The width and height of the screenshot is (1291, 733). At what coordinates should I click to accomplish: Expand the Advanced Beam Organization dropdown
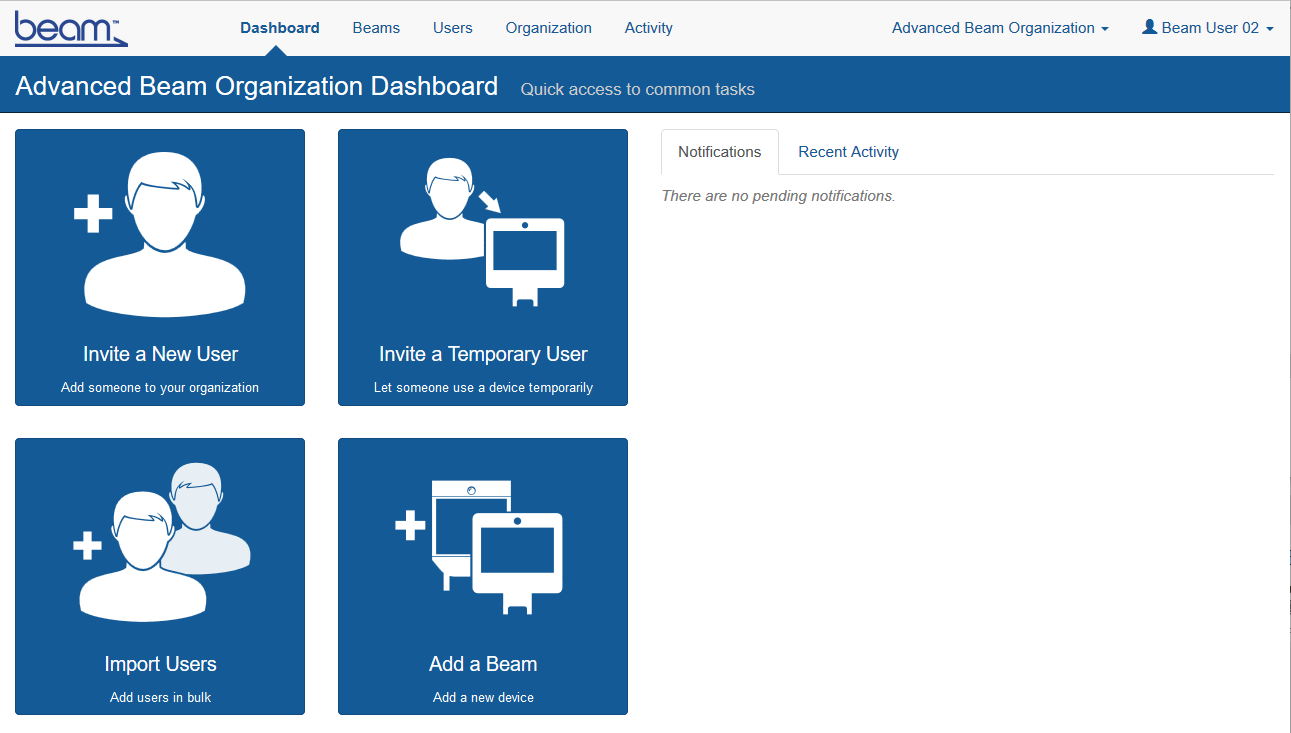999,28
